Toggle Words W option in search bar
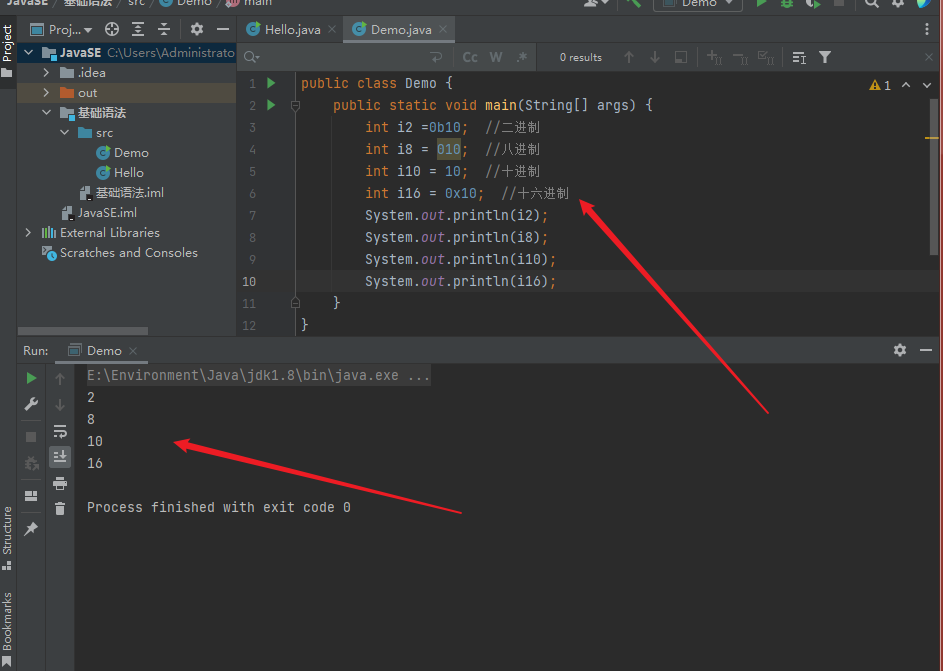 tap(496, 57)
